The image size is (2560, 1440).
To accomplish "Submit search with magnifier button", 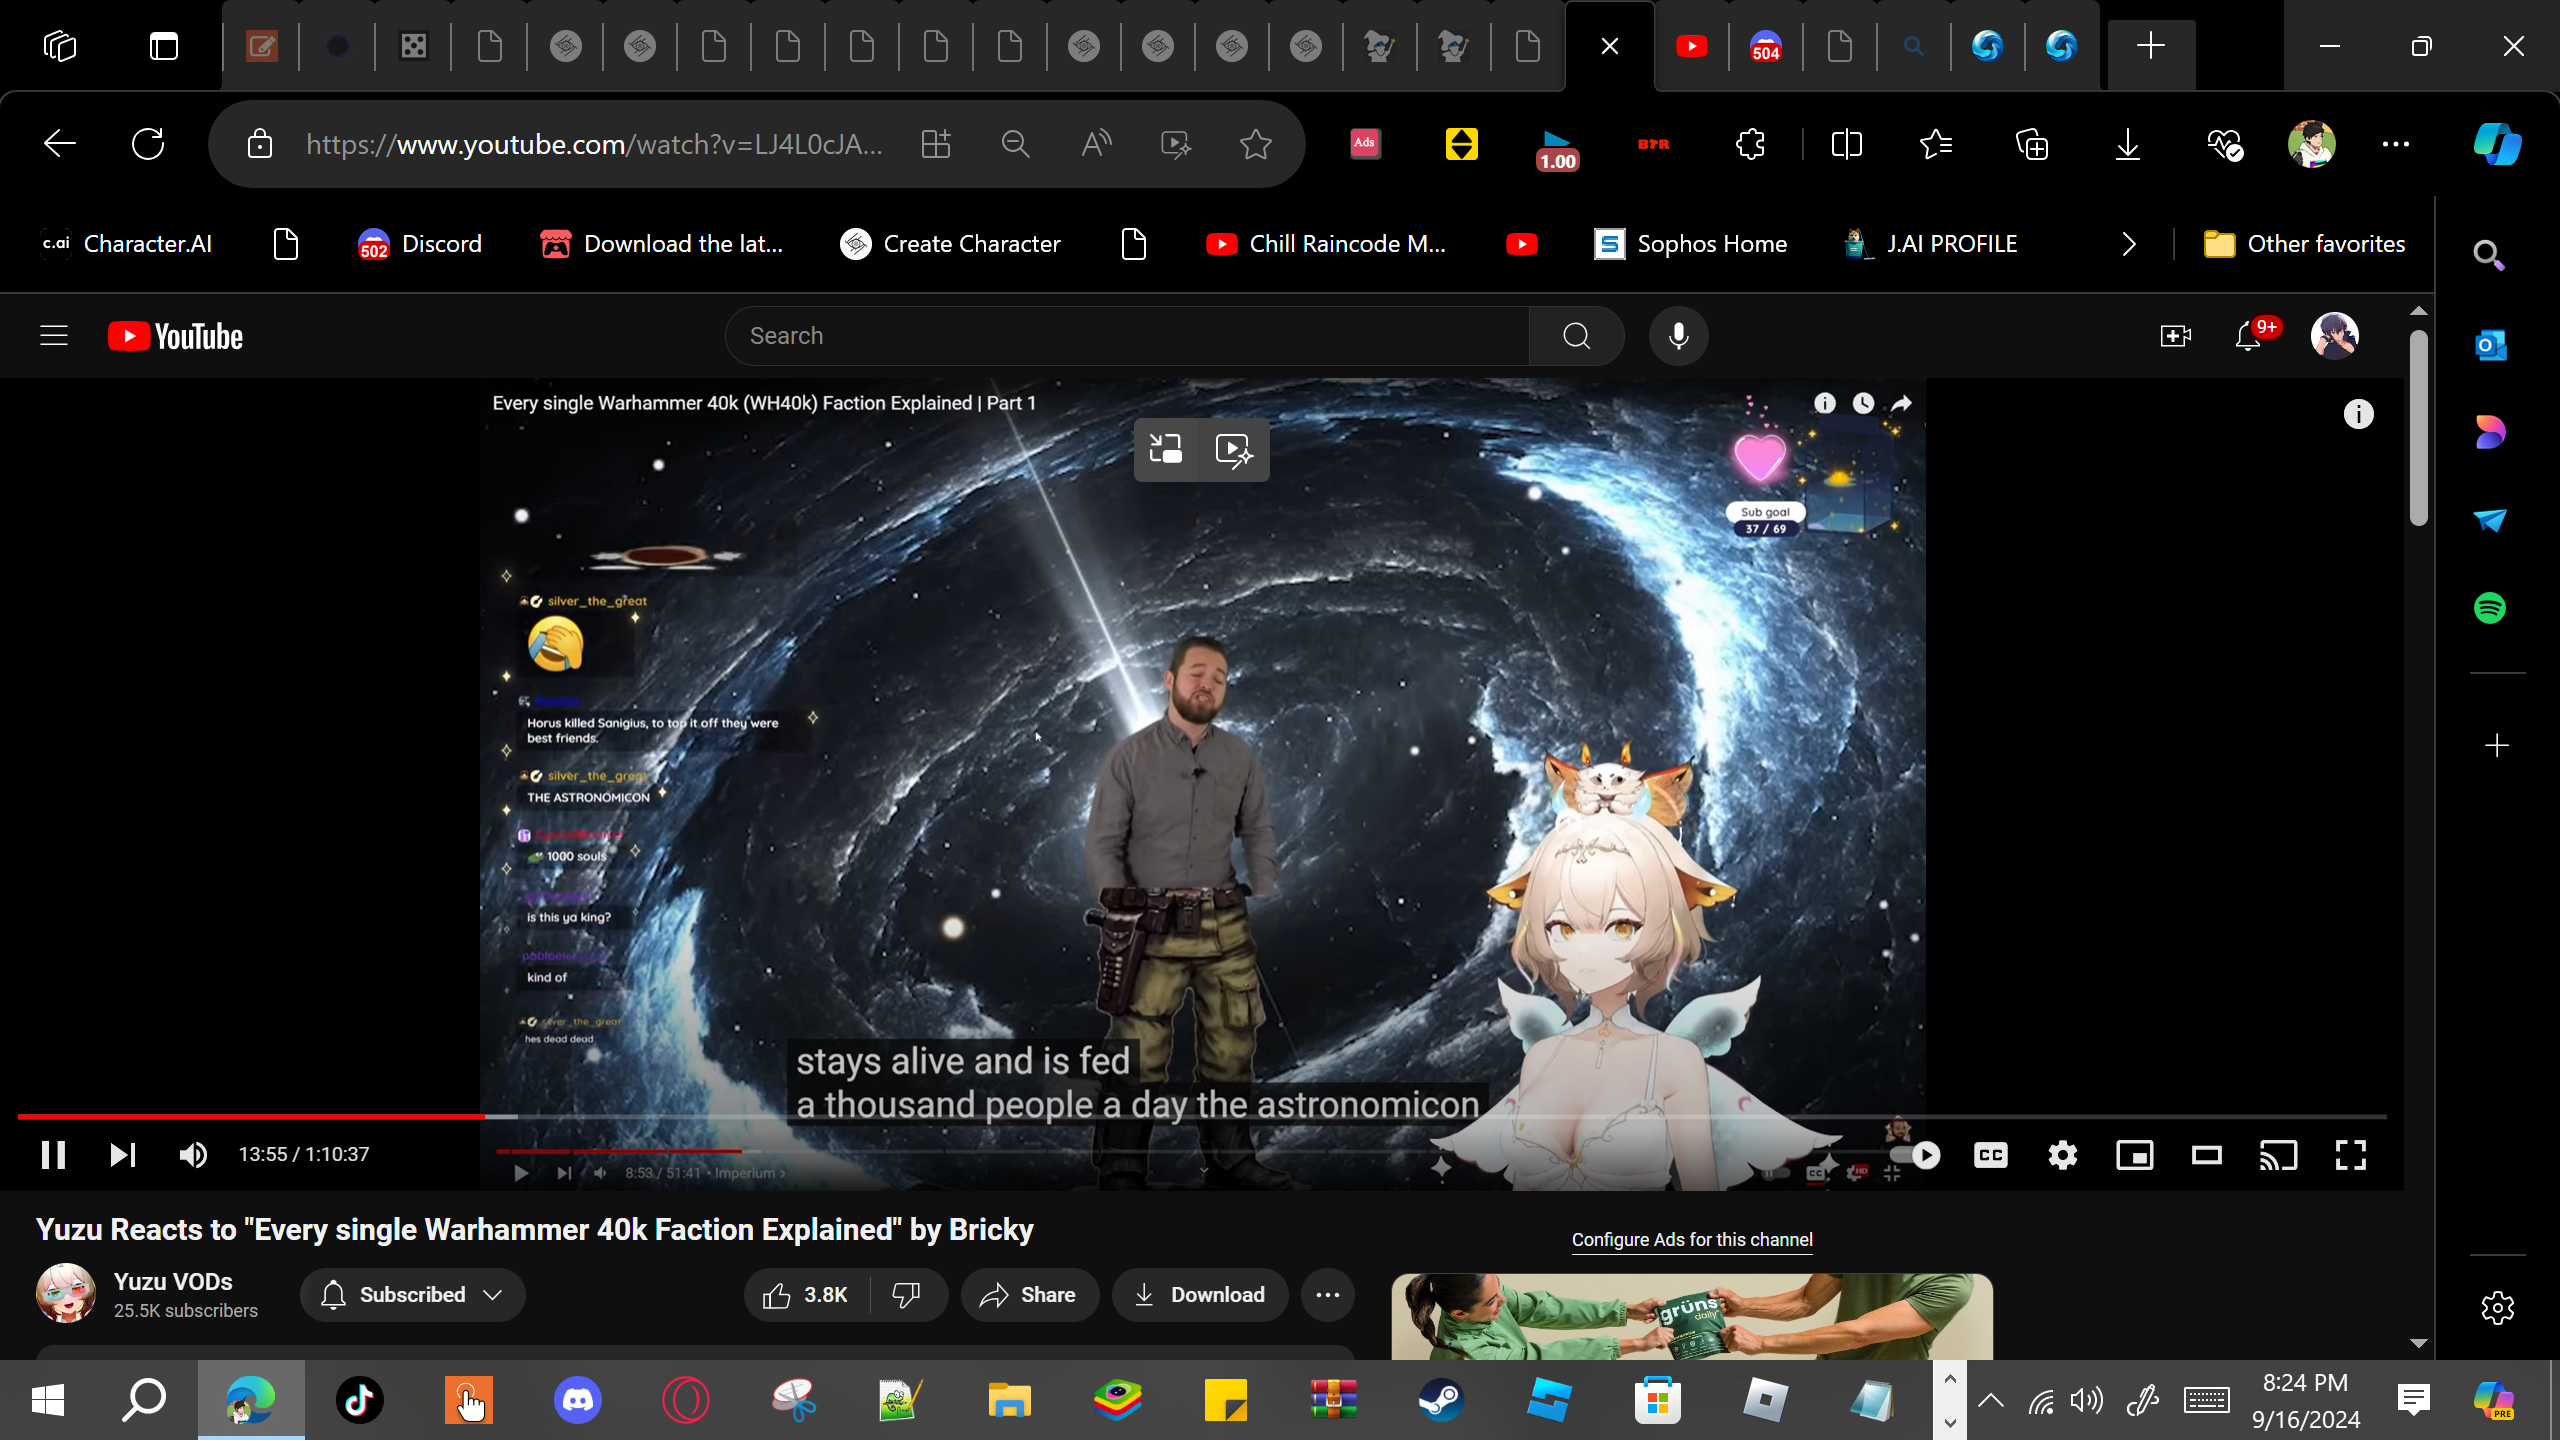I will point(1577,336).
